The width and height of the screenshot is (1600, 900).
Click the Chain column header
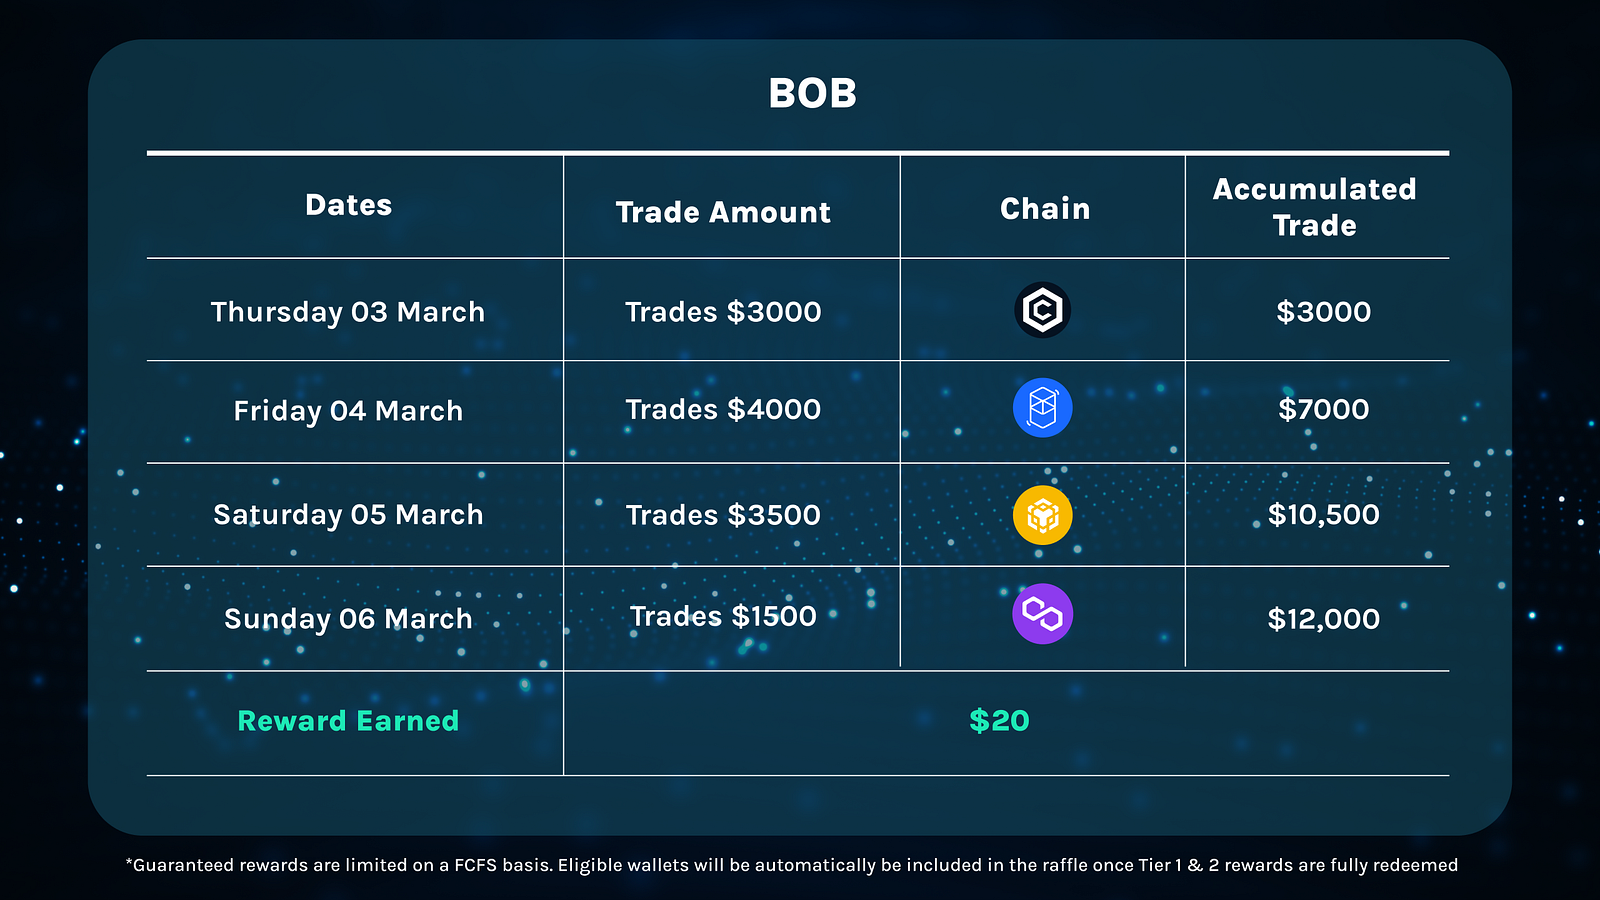1045,208
